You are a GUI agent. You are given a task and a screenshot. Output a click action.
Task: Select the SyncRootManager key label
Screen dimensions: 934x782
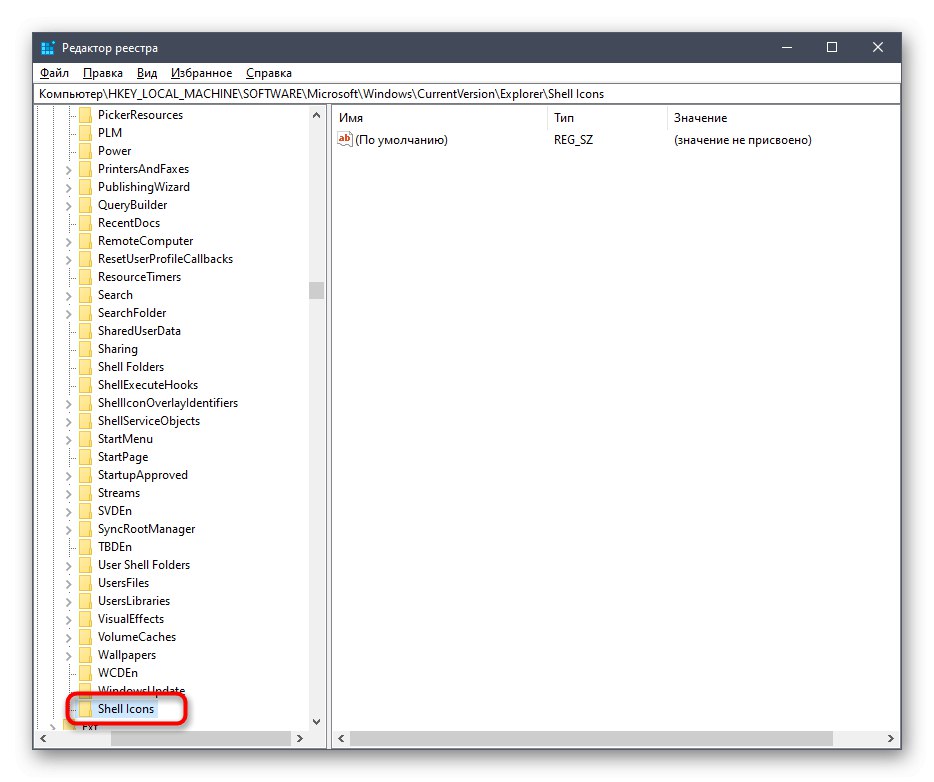tap(147, 528)
